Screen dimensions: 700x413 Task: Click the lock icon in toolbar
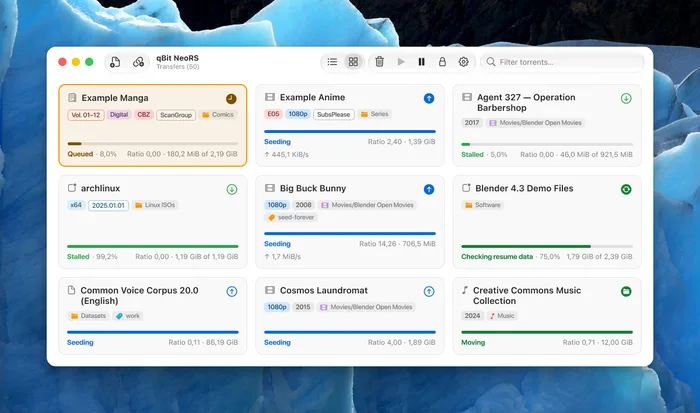(442, 62)
